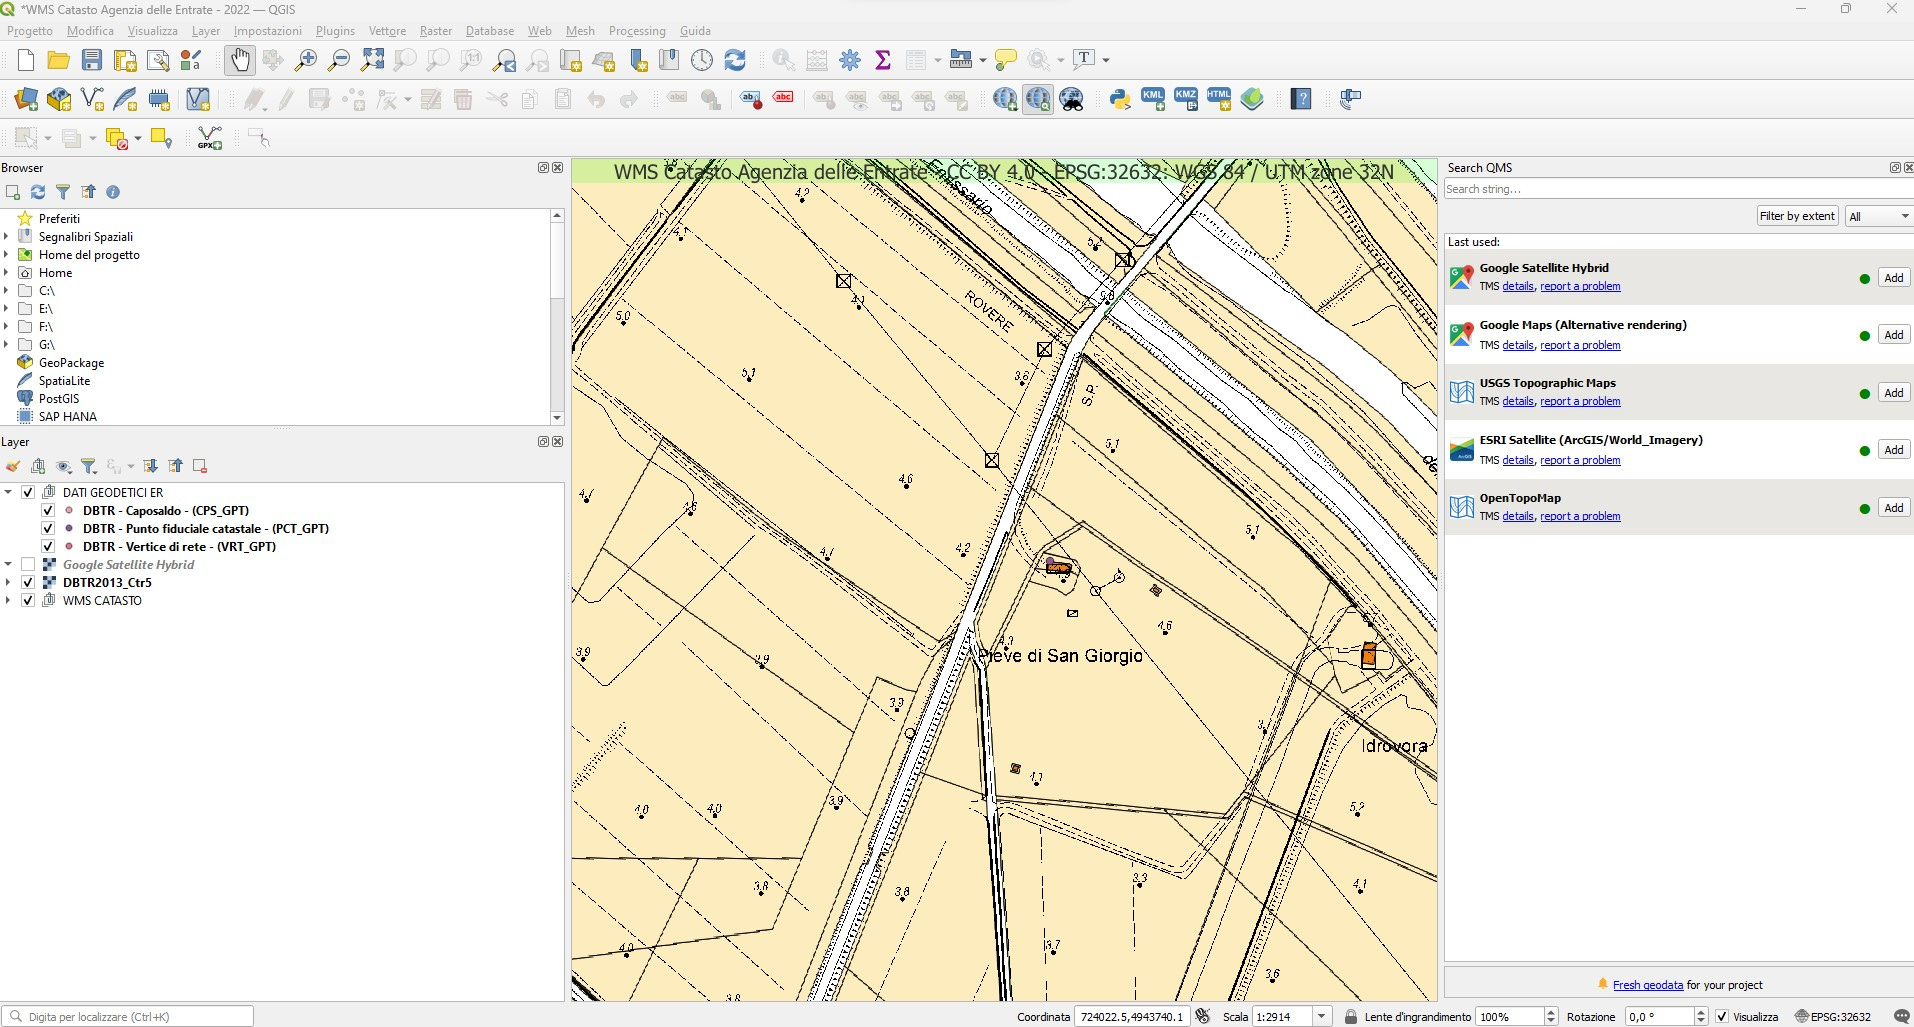Click the KML add tool icon
Viewport: 1914px width, 1027px height.
[x=1153, y=99]
